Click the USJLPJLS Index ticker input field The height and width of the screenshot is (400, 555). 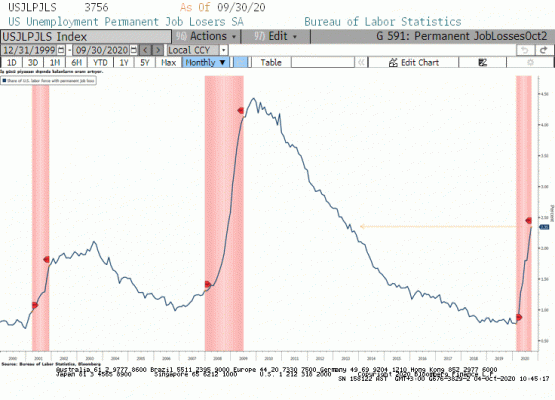(86, 36)
